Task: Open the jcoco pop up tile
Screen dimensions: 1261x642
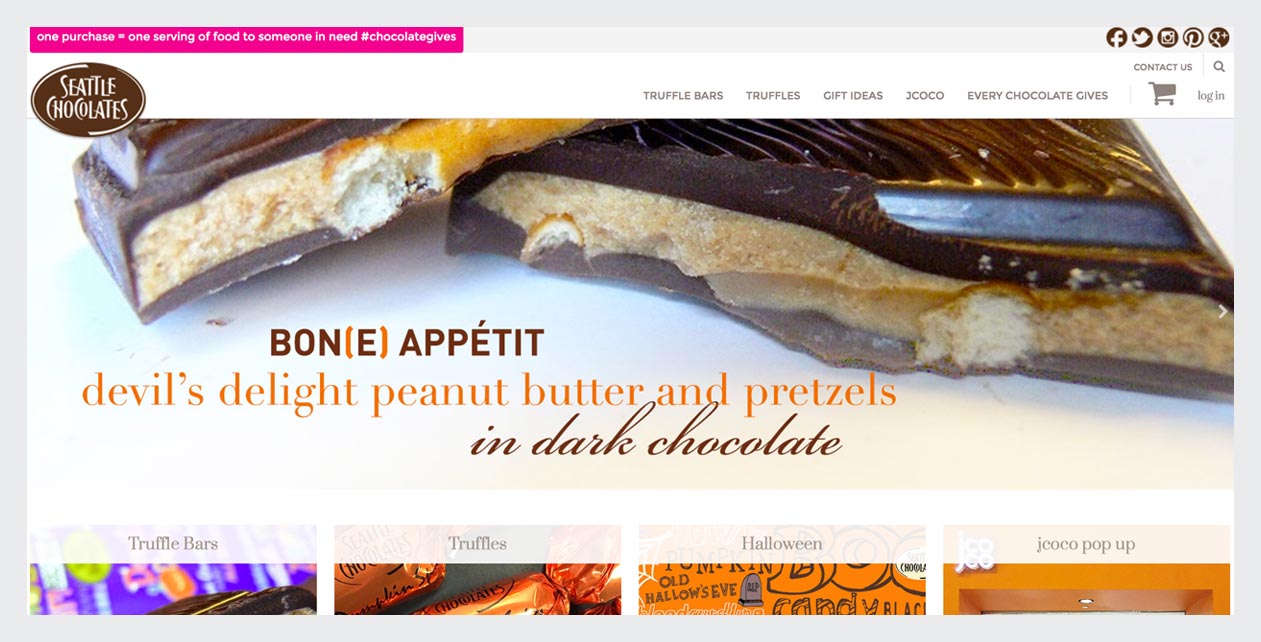Action: pyautogui.click(x=1086, y=569)
